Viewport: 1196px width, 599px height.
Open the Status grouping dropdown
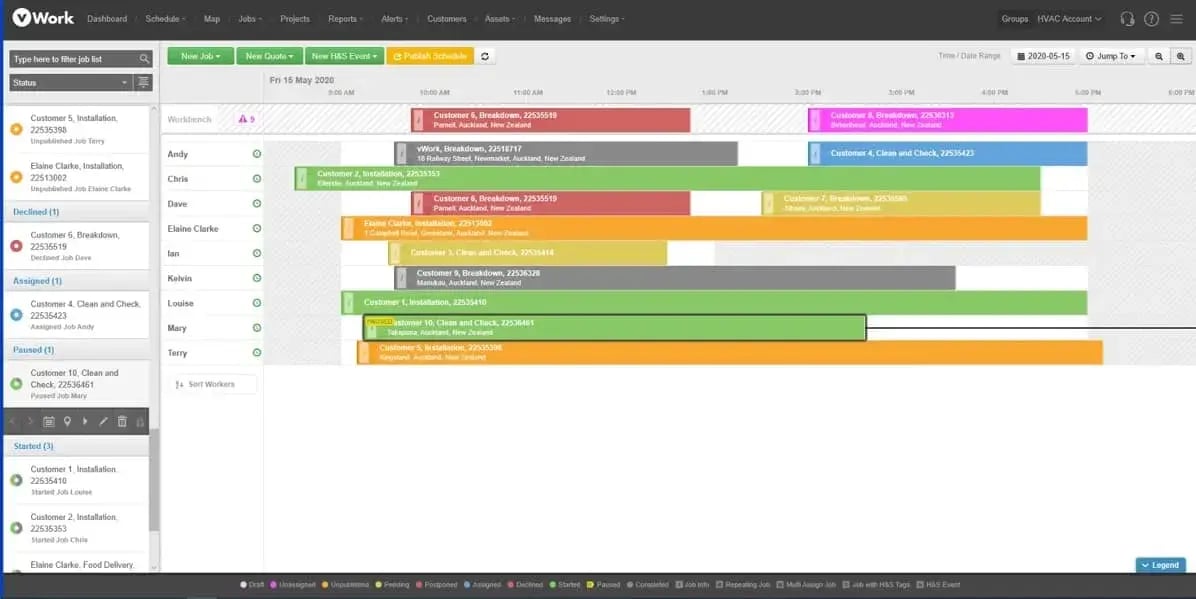tap(71, 82)
